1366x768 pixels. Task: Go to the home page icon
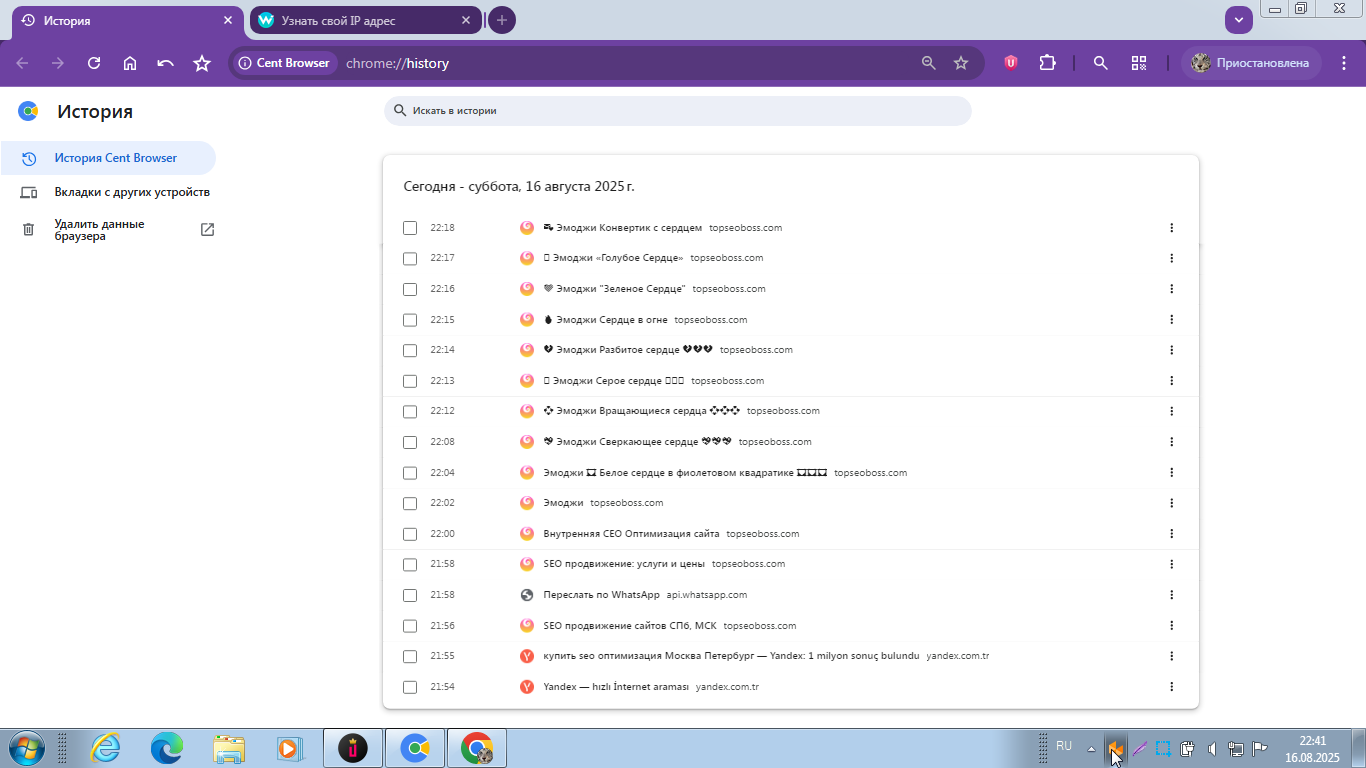[x=130, y=63]
